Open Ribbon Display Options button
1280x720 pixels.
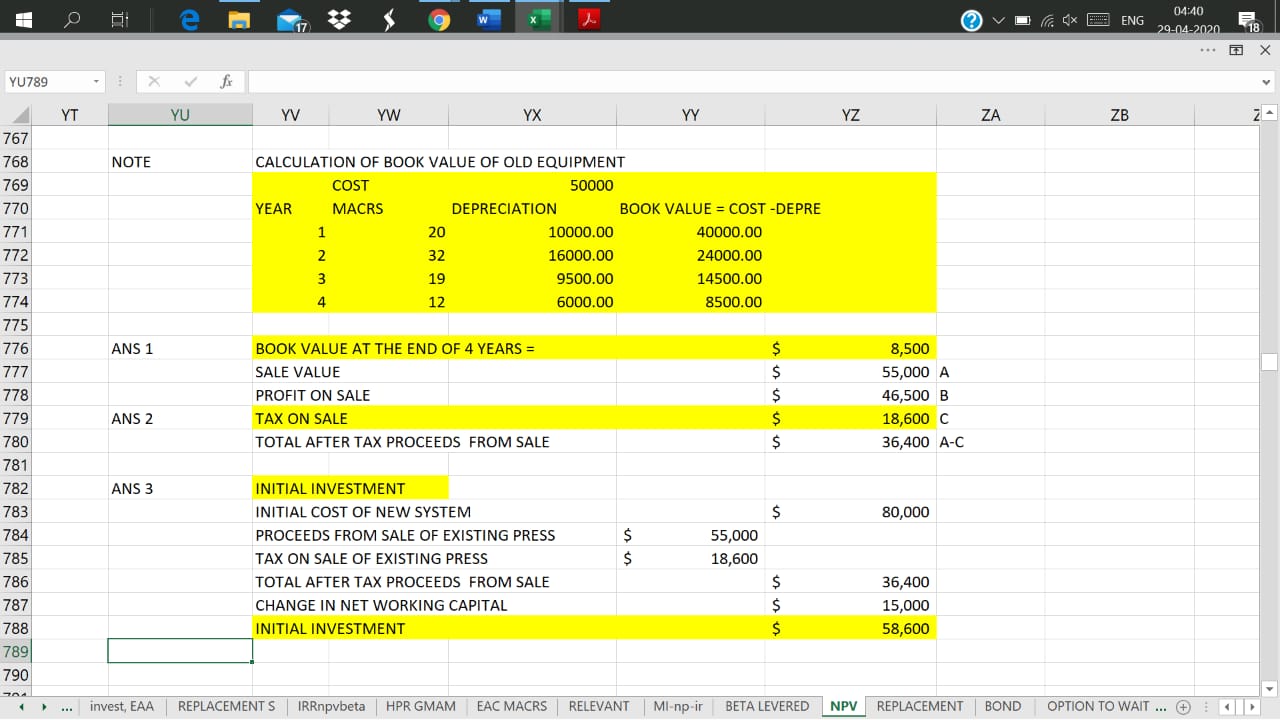tap(1236, 50)
